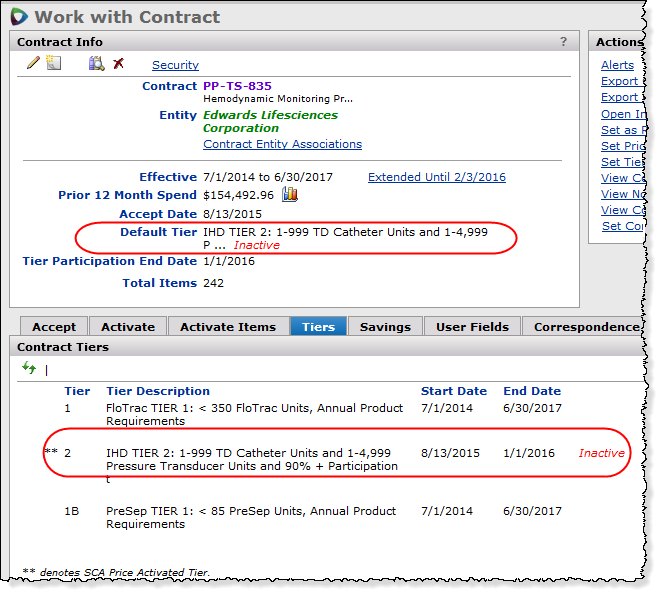Switch to the Accept tab

tap(54, 327)
